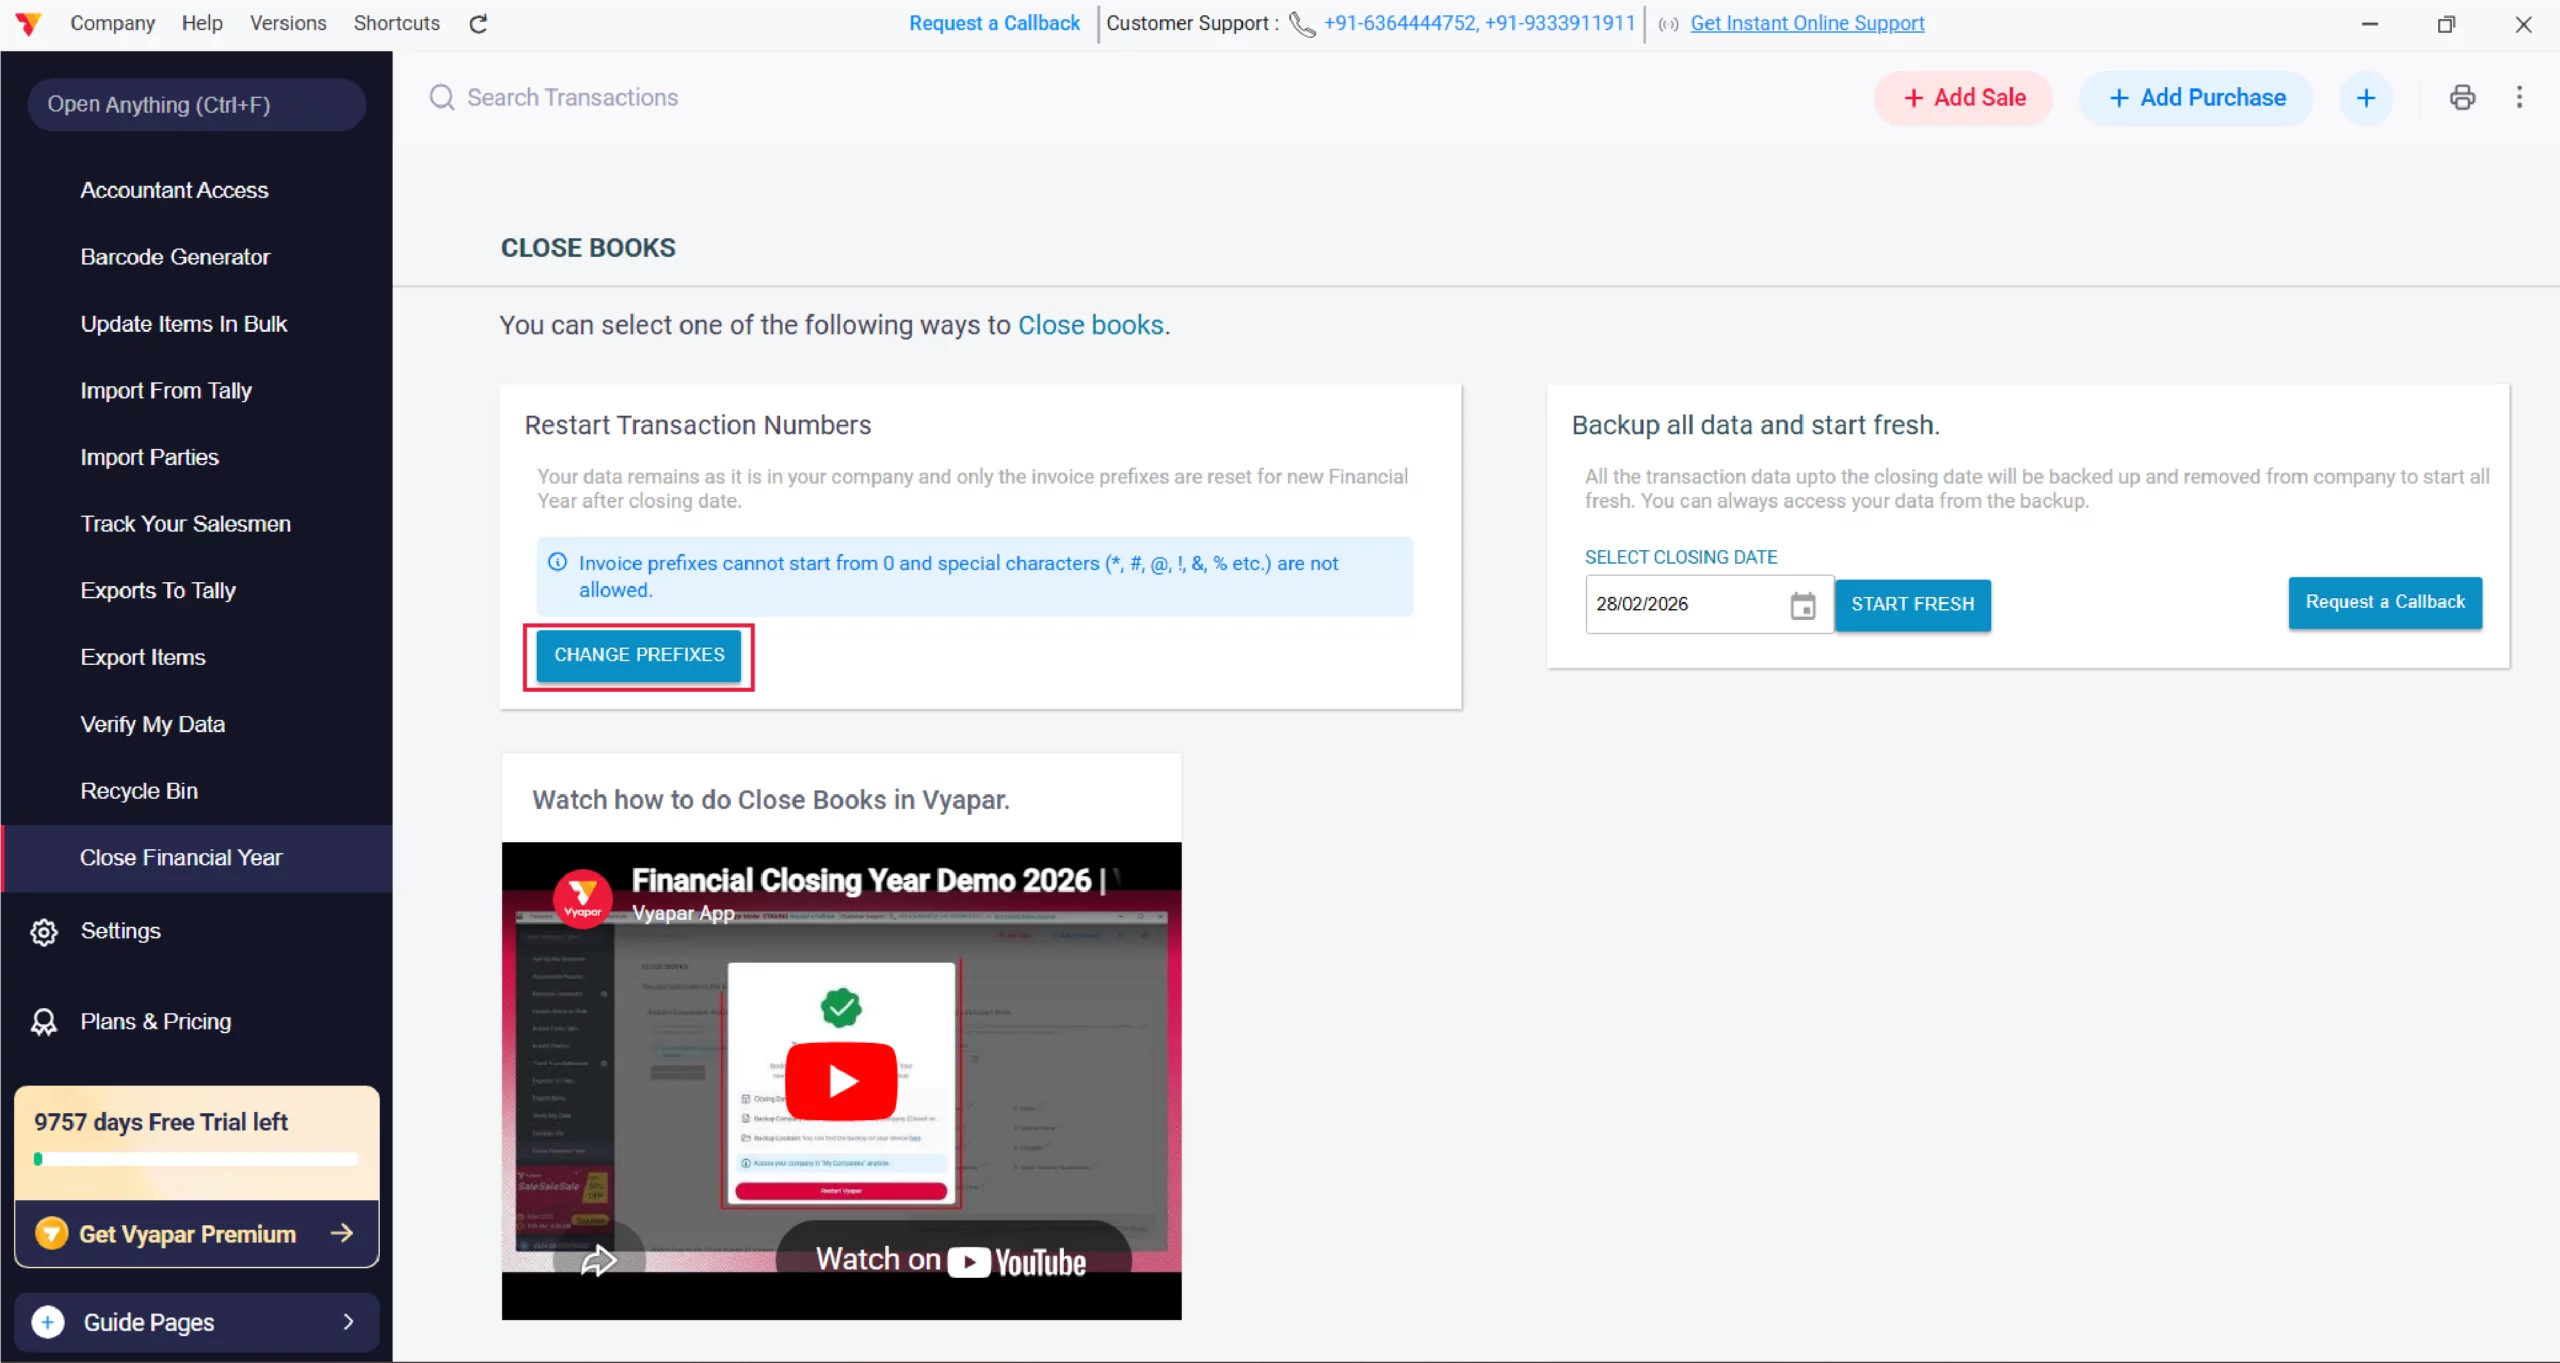The height and width of the screenshot is (1363, 2560).
Task: Click the Search Transactions field
Action: pyautogui.click(x=573, y=97)
